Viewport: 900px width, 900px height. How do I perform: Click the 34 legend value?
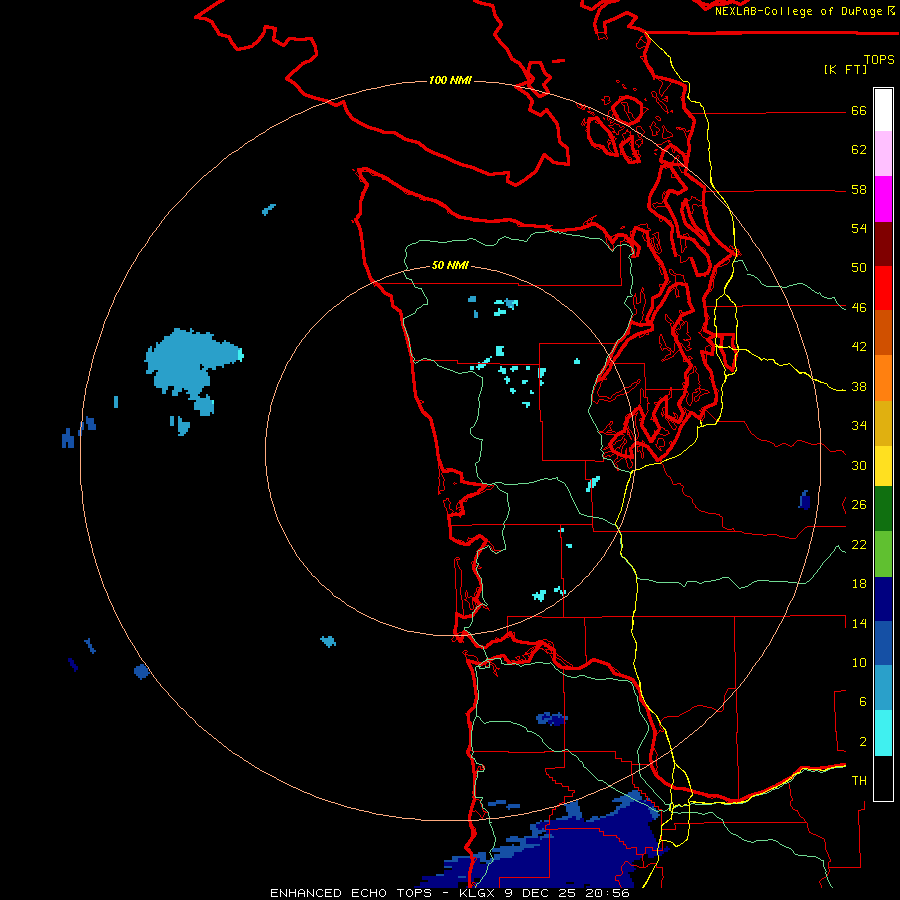pyautogui.click(x=859, y=426)
